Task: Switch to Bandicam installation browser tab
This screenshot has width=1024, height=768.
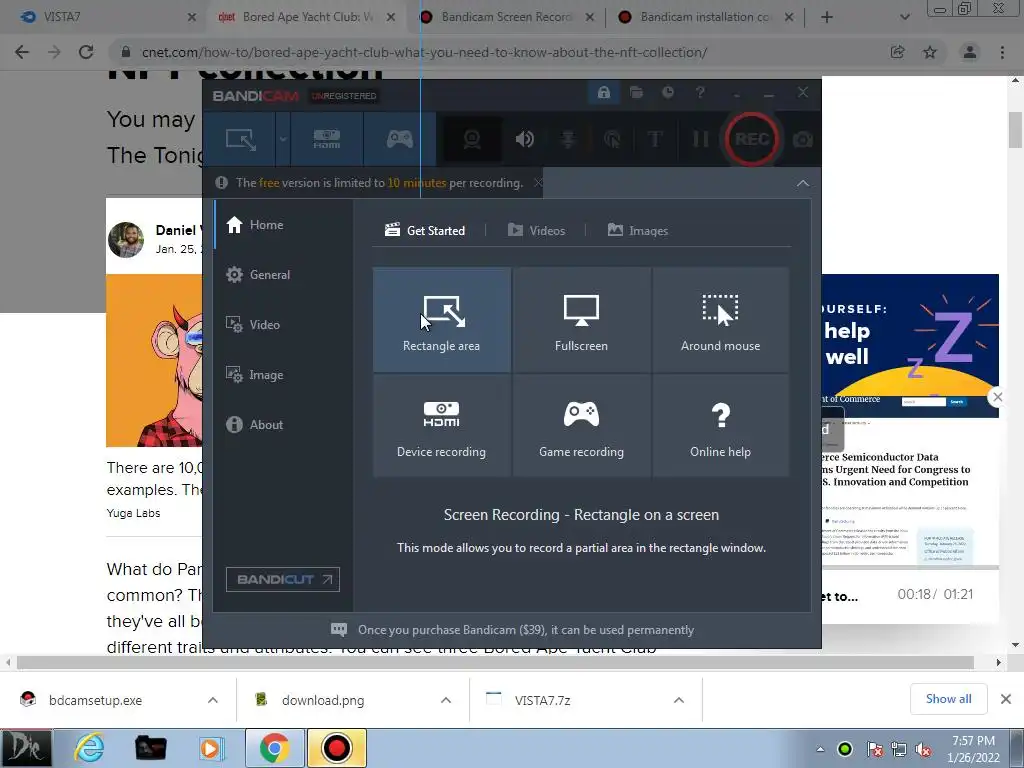Action: coord(705,17)
